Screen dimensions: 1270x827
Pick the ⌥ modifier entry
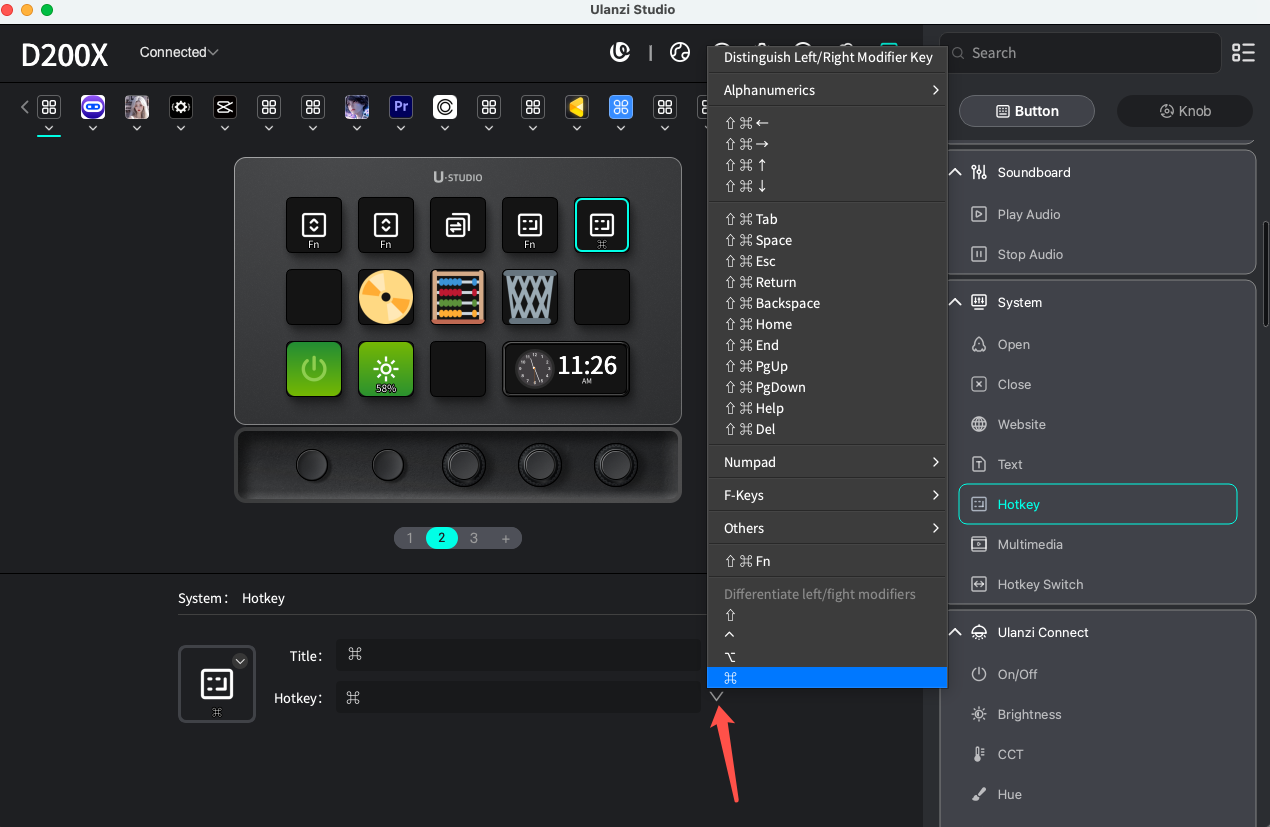click(827, 657)
